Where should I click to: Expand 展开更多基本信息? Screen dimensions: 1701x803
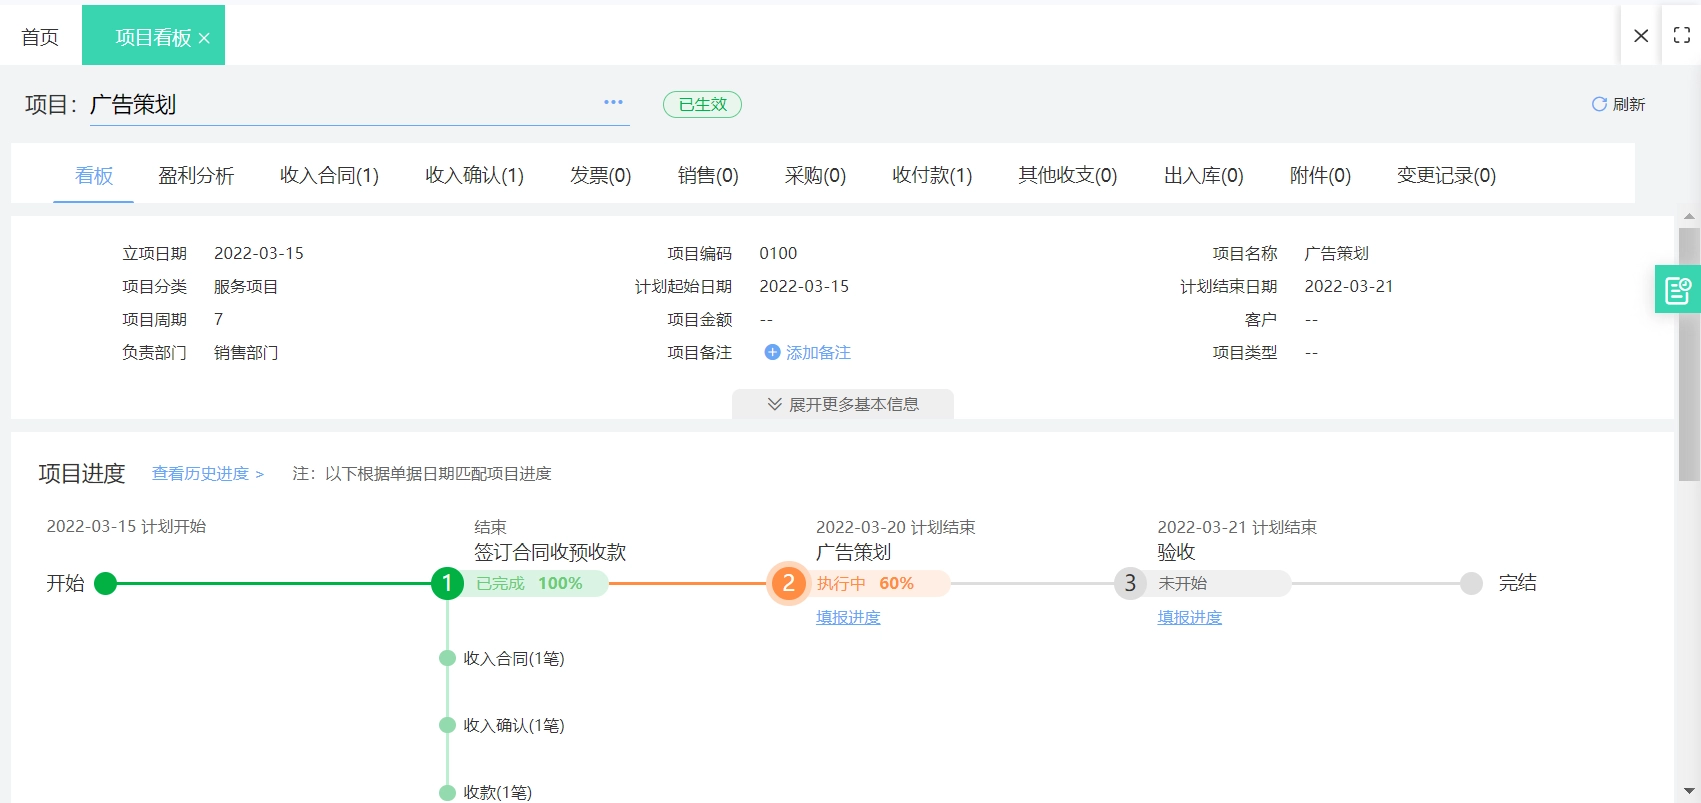pos(843,404)
